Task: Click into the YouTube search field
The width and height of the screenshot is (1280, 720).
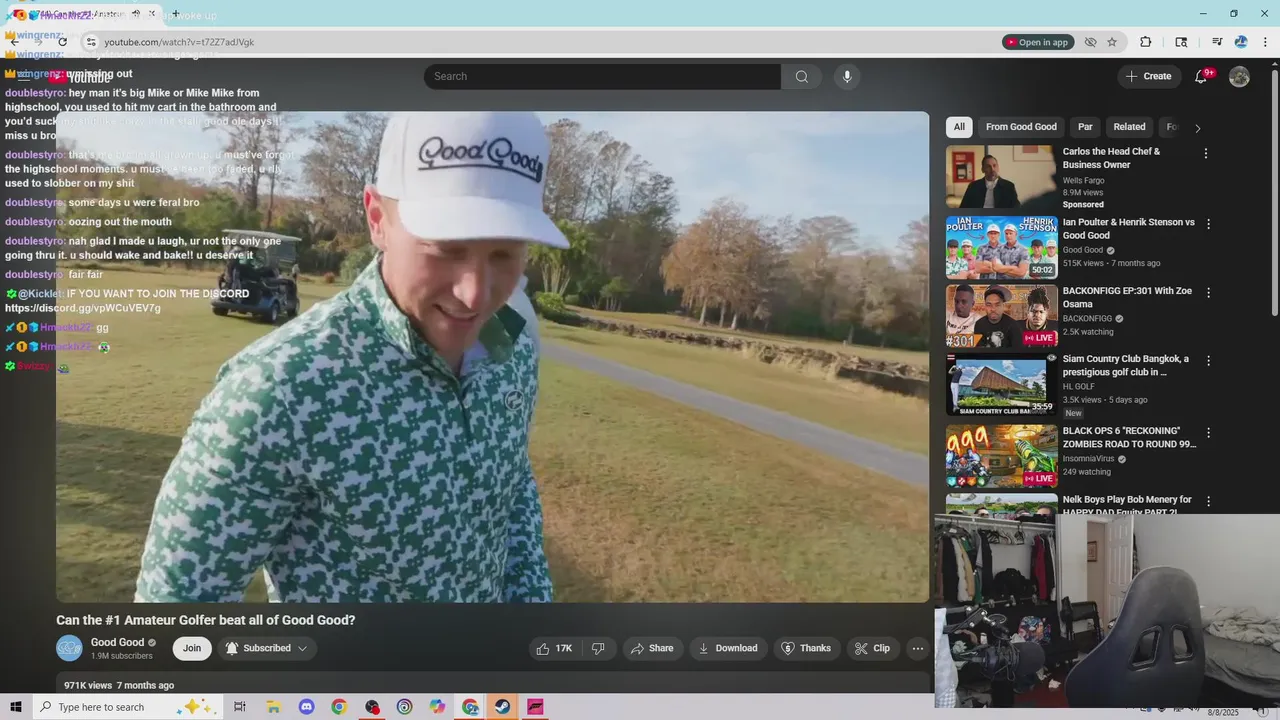Action: (602, 77)
